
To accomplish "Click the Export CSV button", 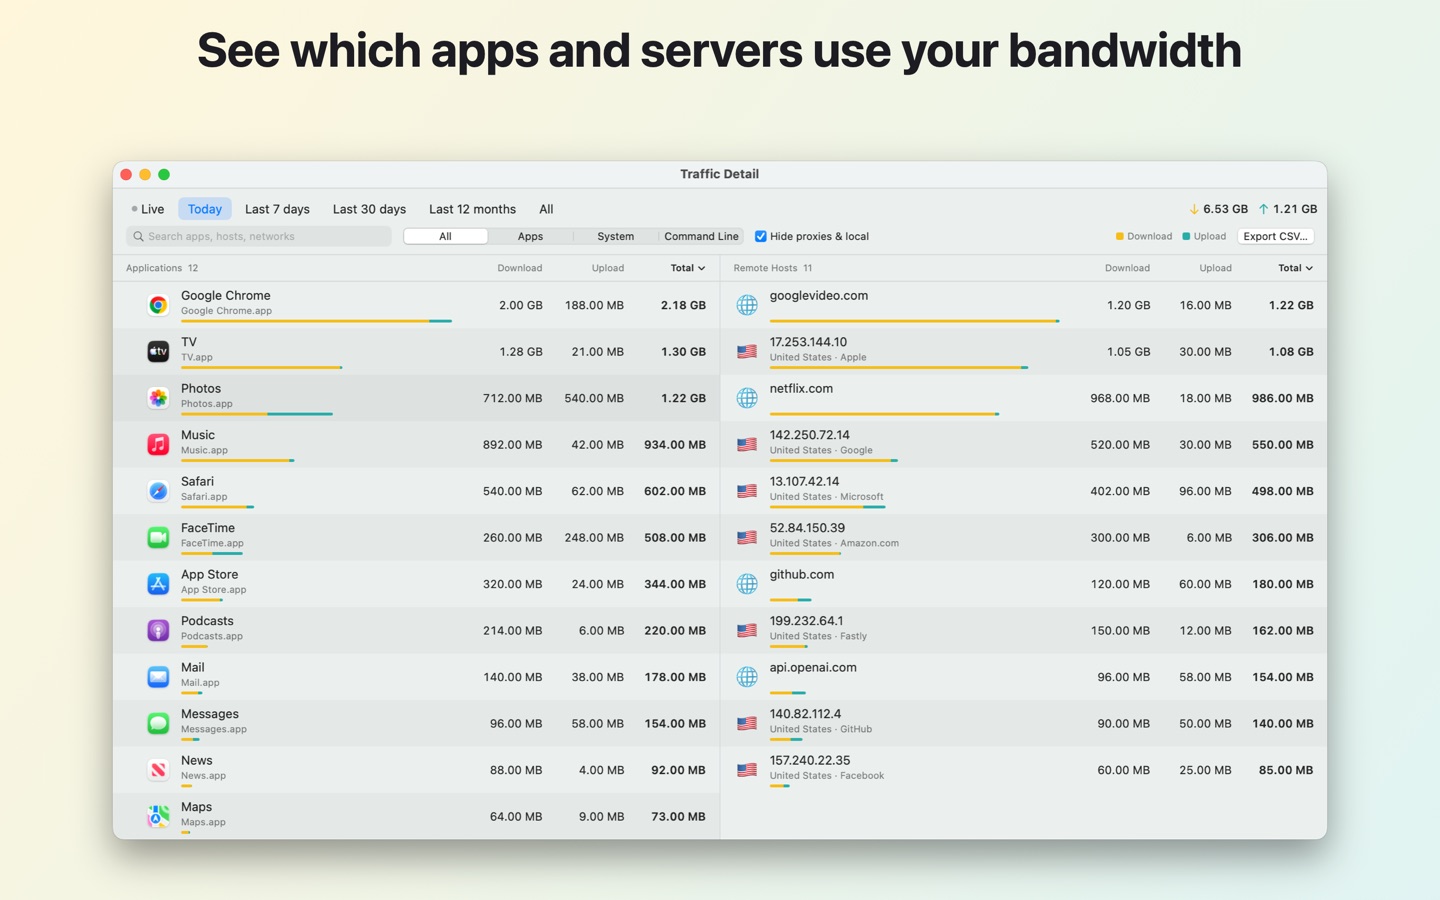I will 1275,237.
